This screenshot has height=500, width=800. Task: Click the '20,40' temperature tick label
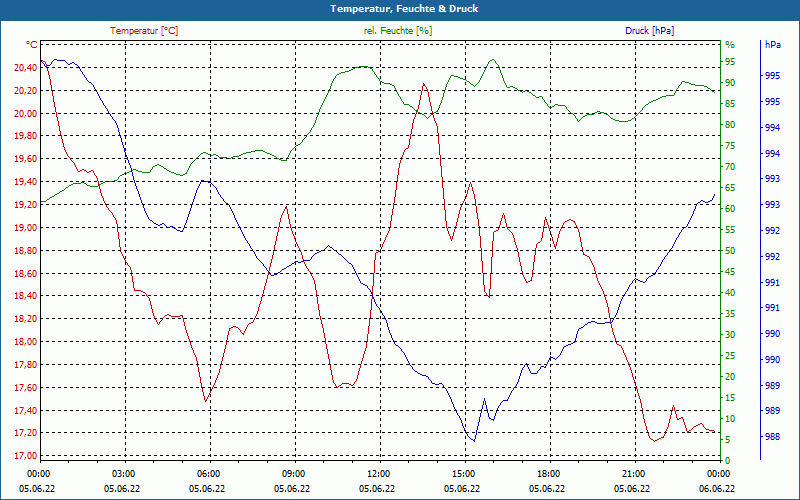tap(27, 68)
